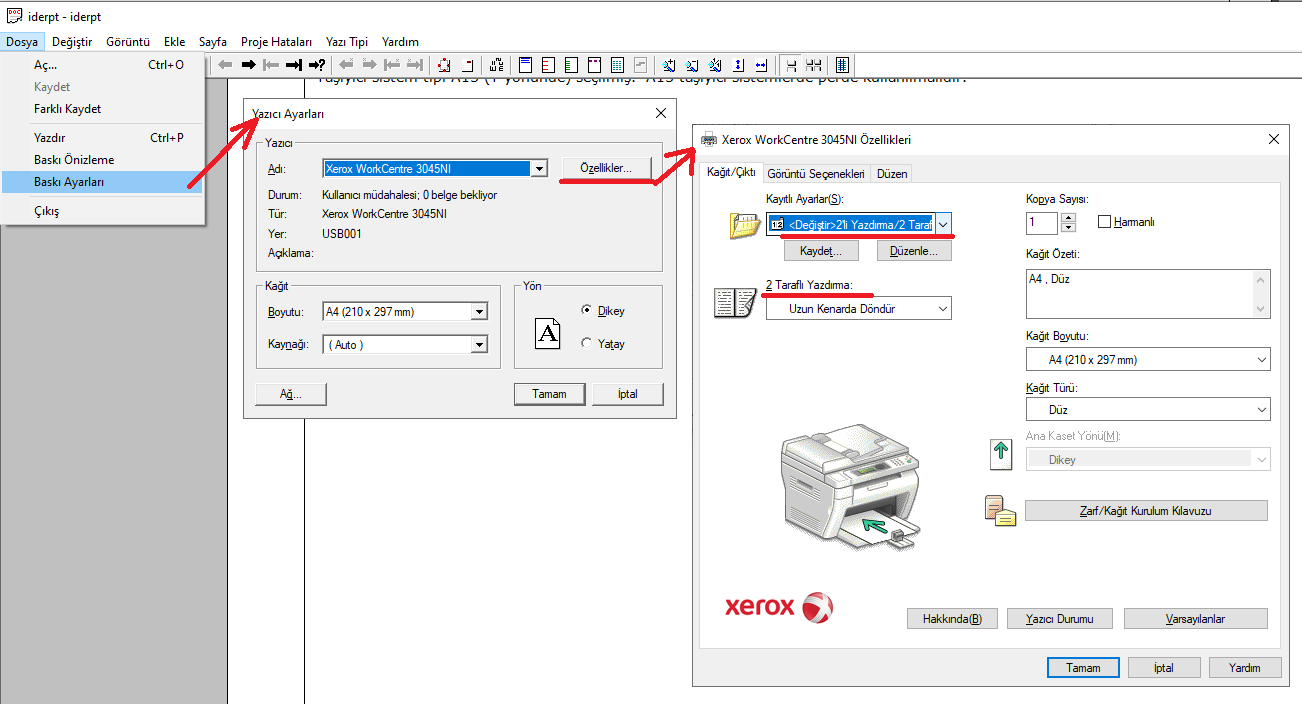The height and width of the screenshot is (704, 1302).
Task: Click the horizontal blue double-arrow toolbar icon
Action: point(763,65)
